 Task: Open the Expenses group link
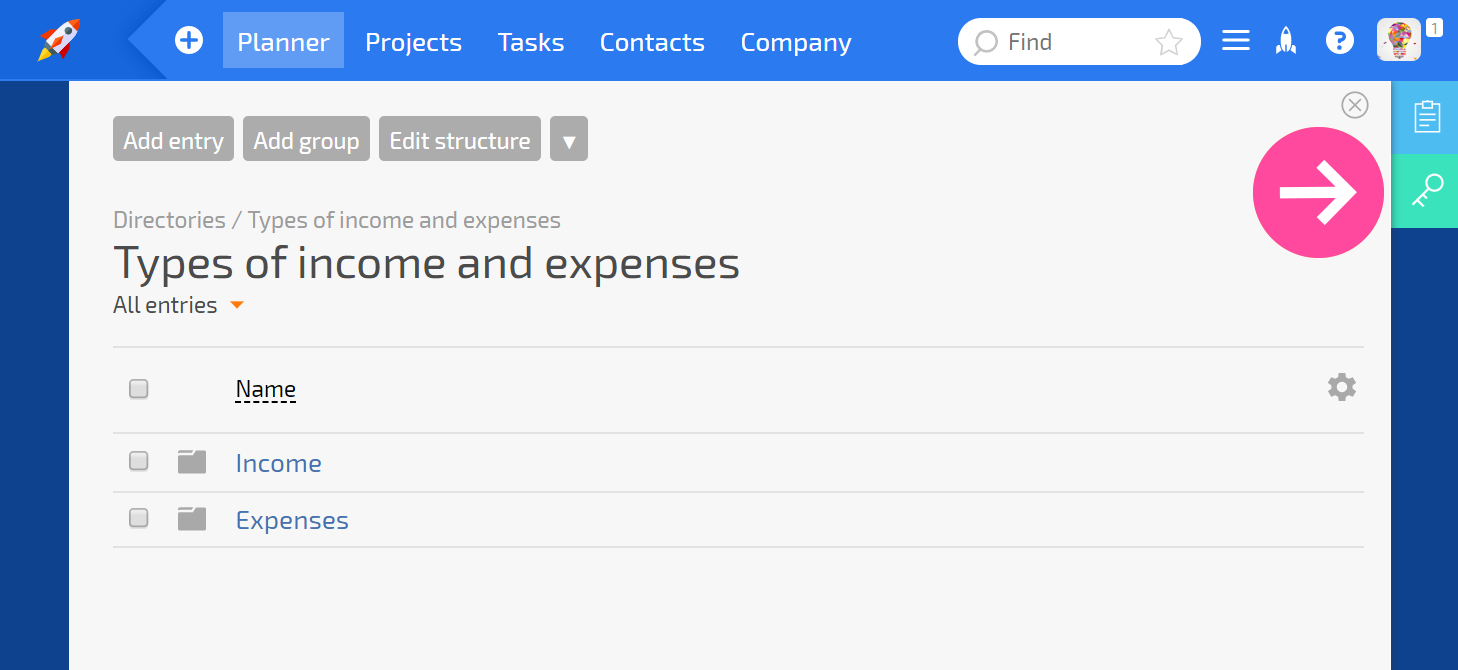click(292, 521)
